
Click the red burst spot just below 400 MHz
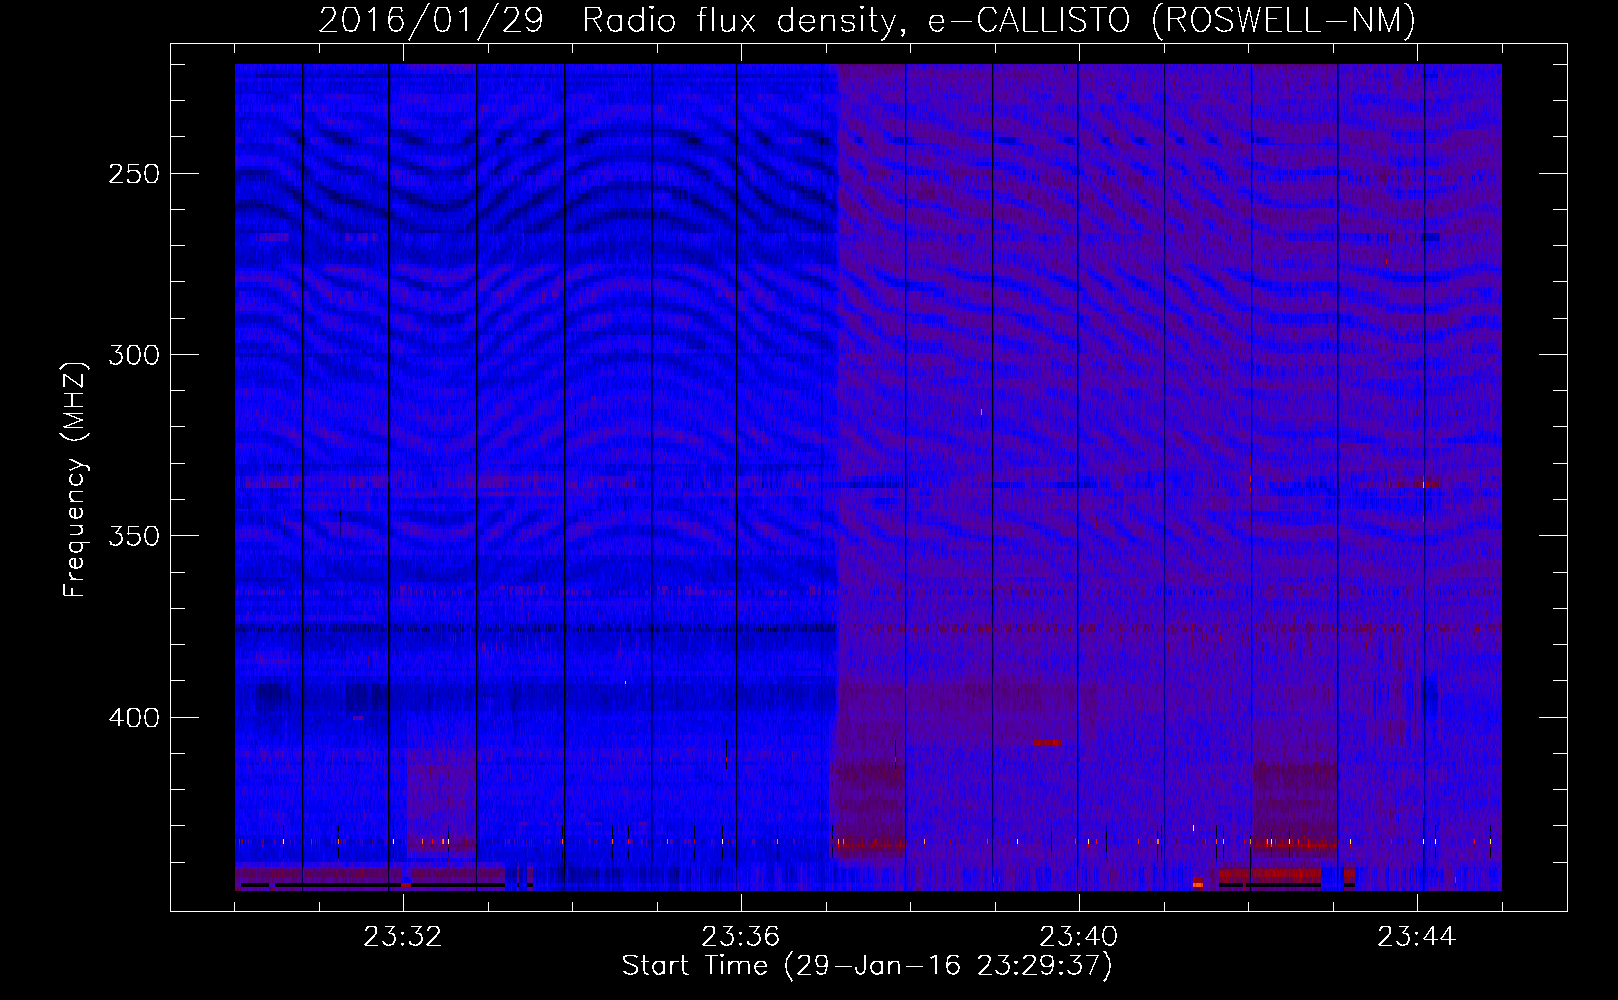point(1047,742)
